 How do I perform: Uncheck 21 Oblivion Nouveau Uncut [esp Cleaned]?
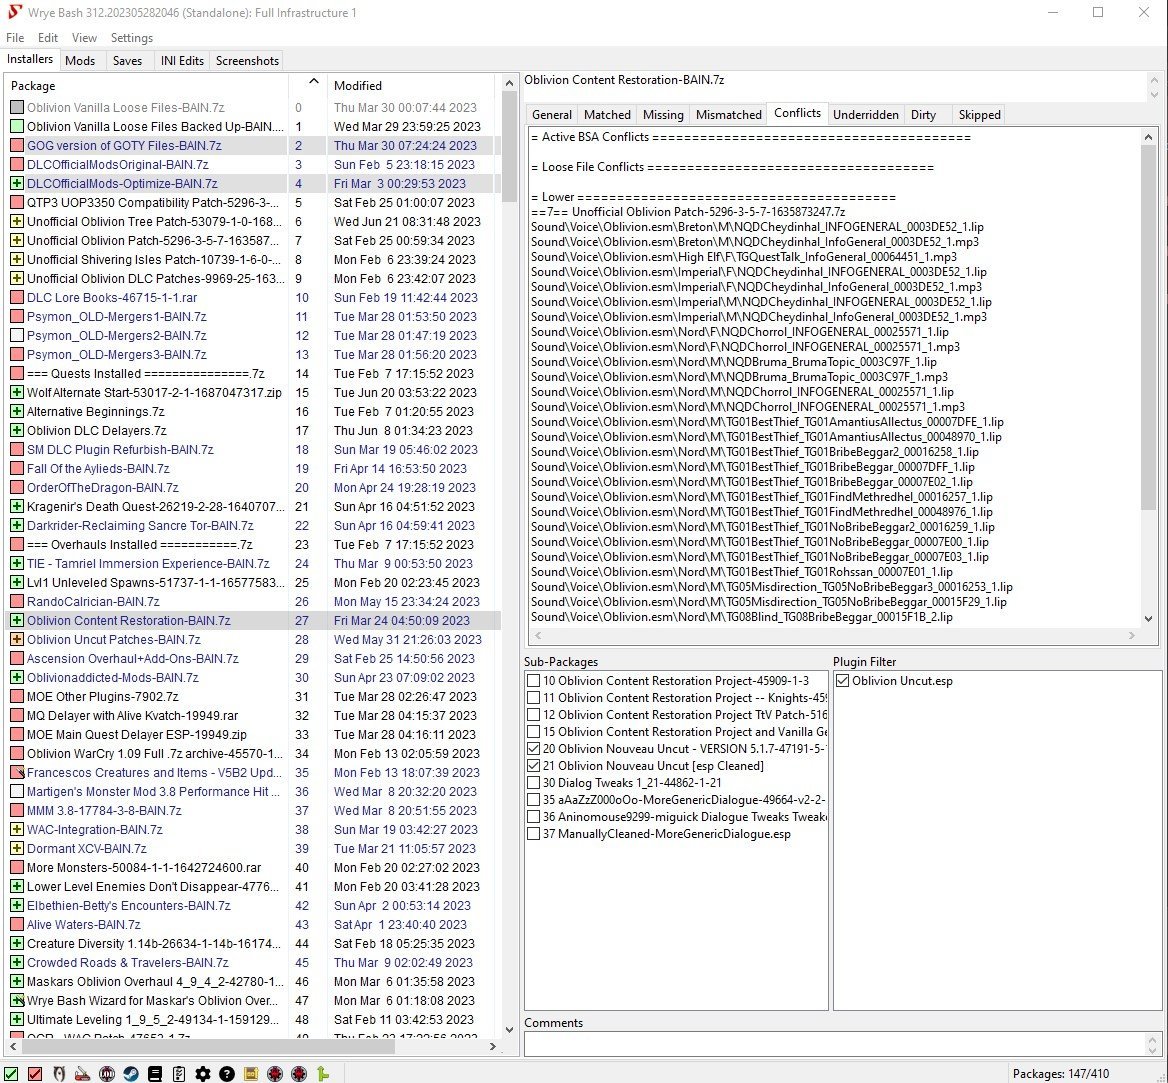(533, 766)
